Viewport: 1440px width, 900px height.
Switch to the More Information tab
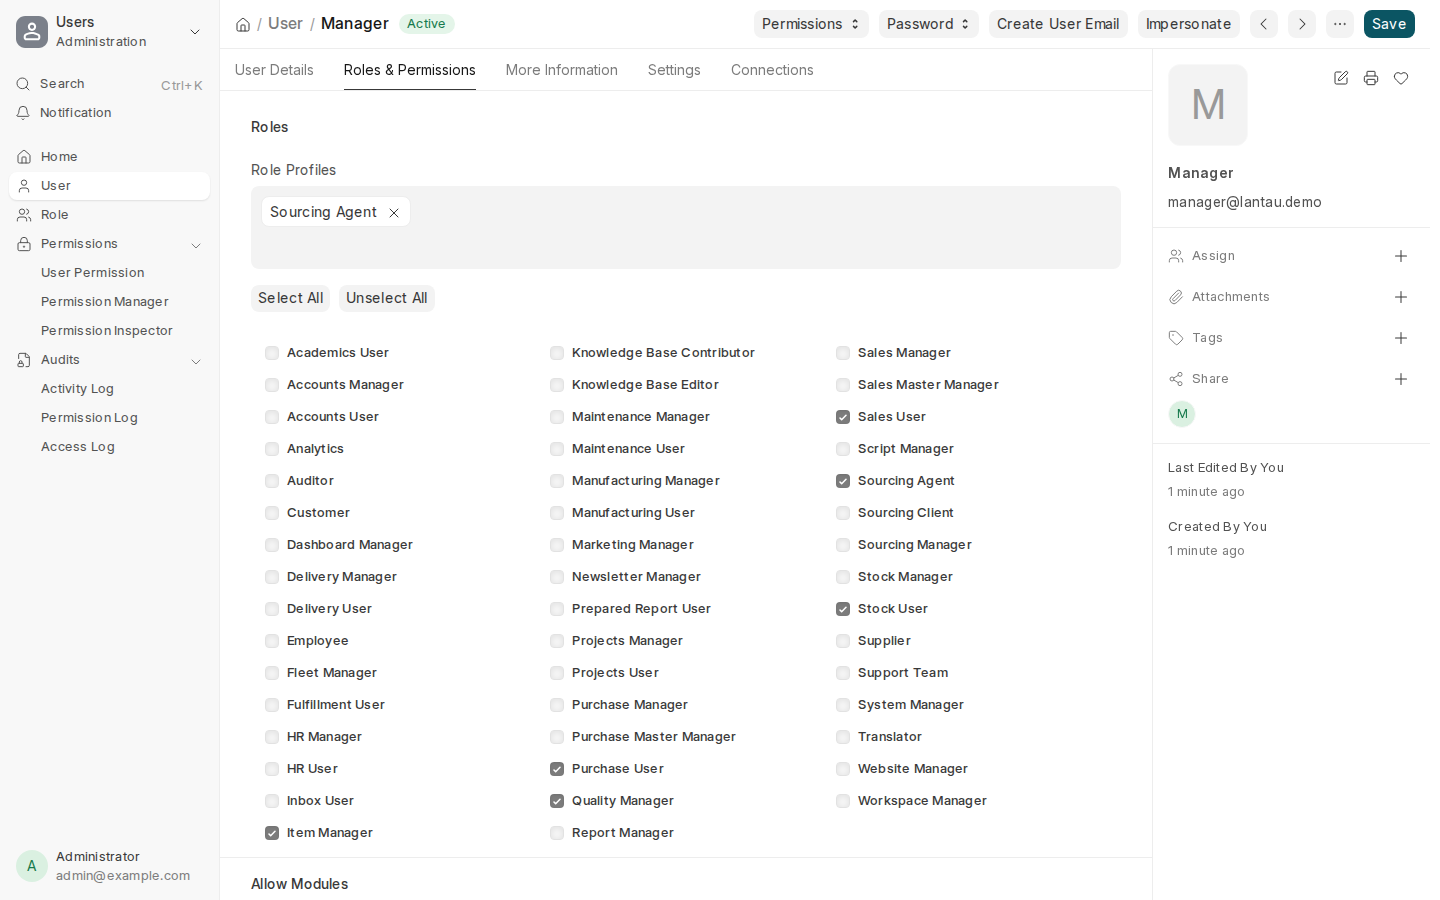pos(562,70)
